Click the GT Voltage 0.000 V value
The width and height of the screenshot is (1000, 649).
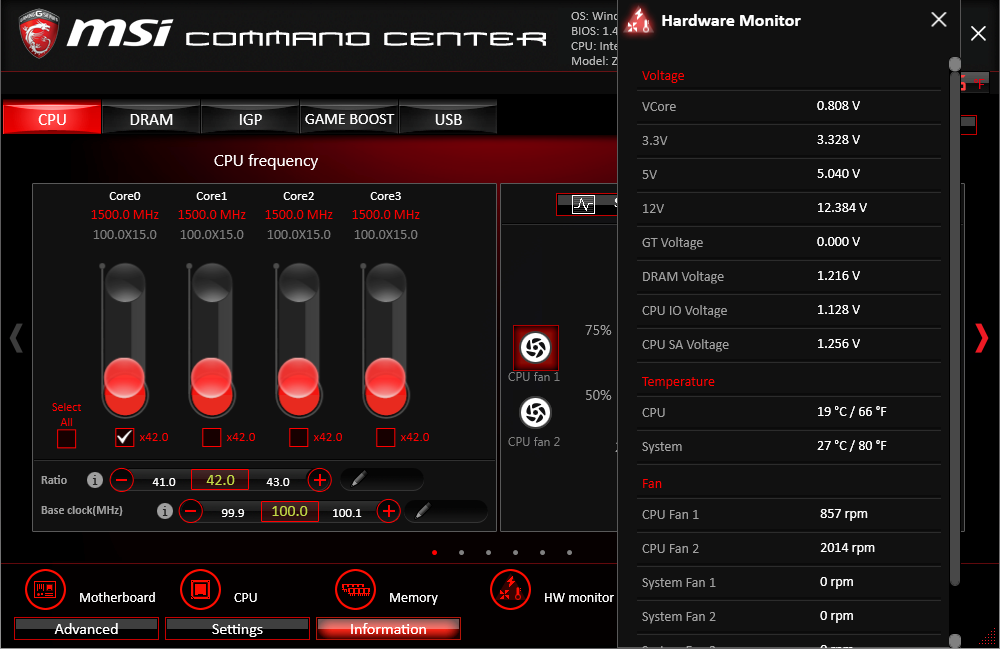pos(838,241)
